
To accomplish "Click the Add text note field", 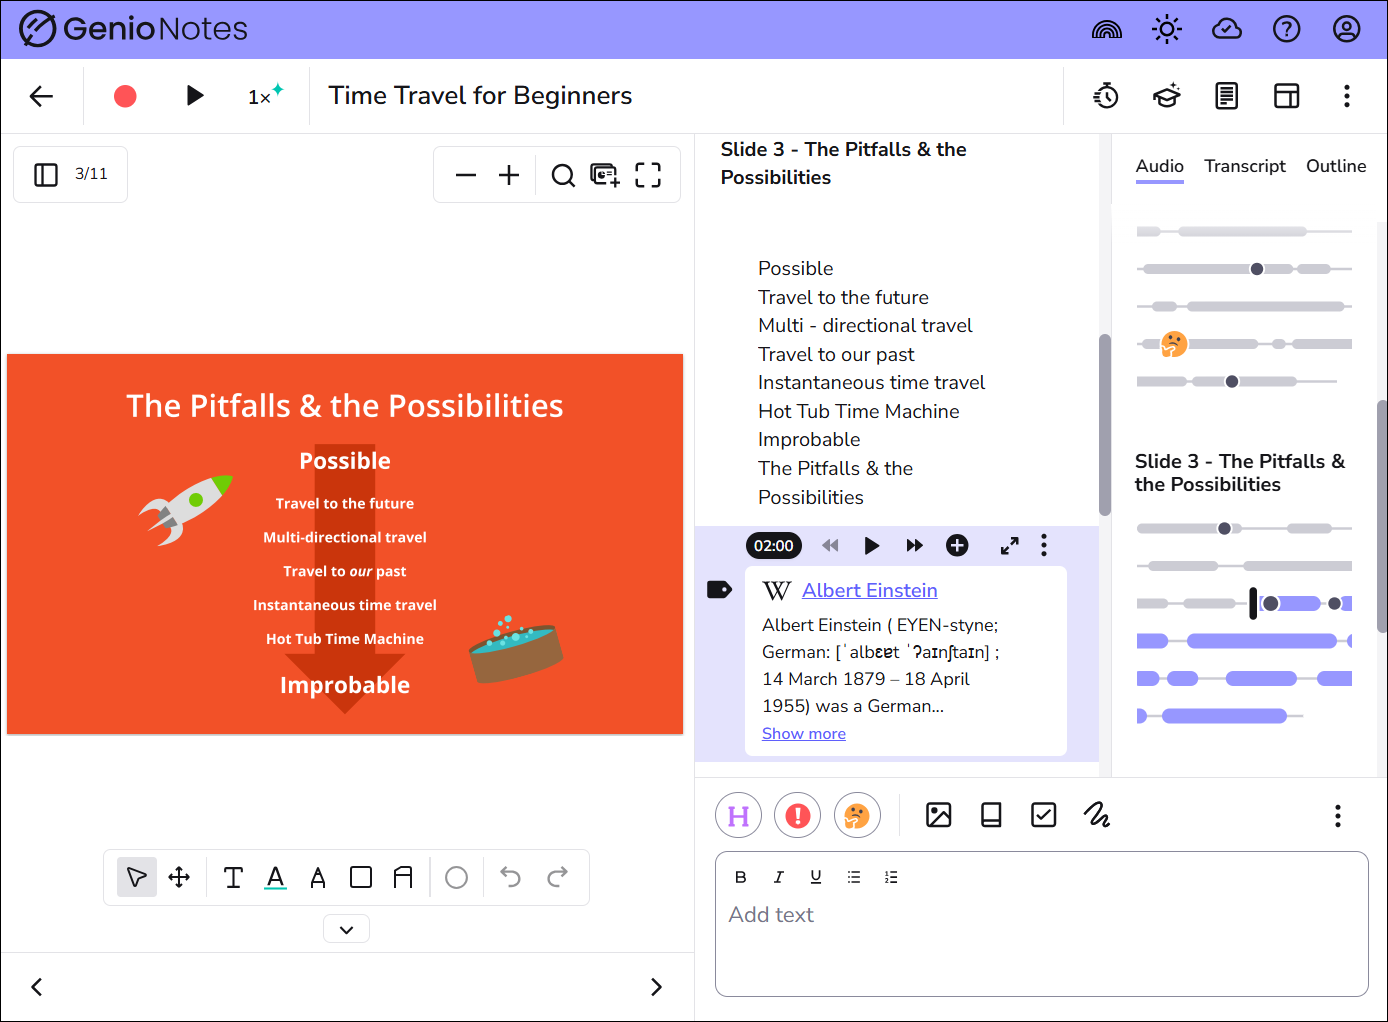I will click(1040, 940).
